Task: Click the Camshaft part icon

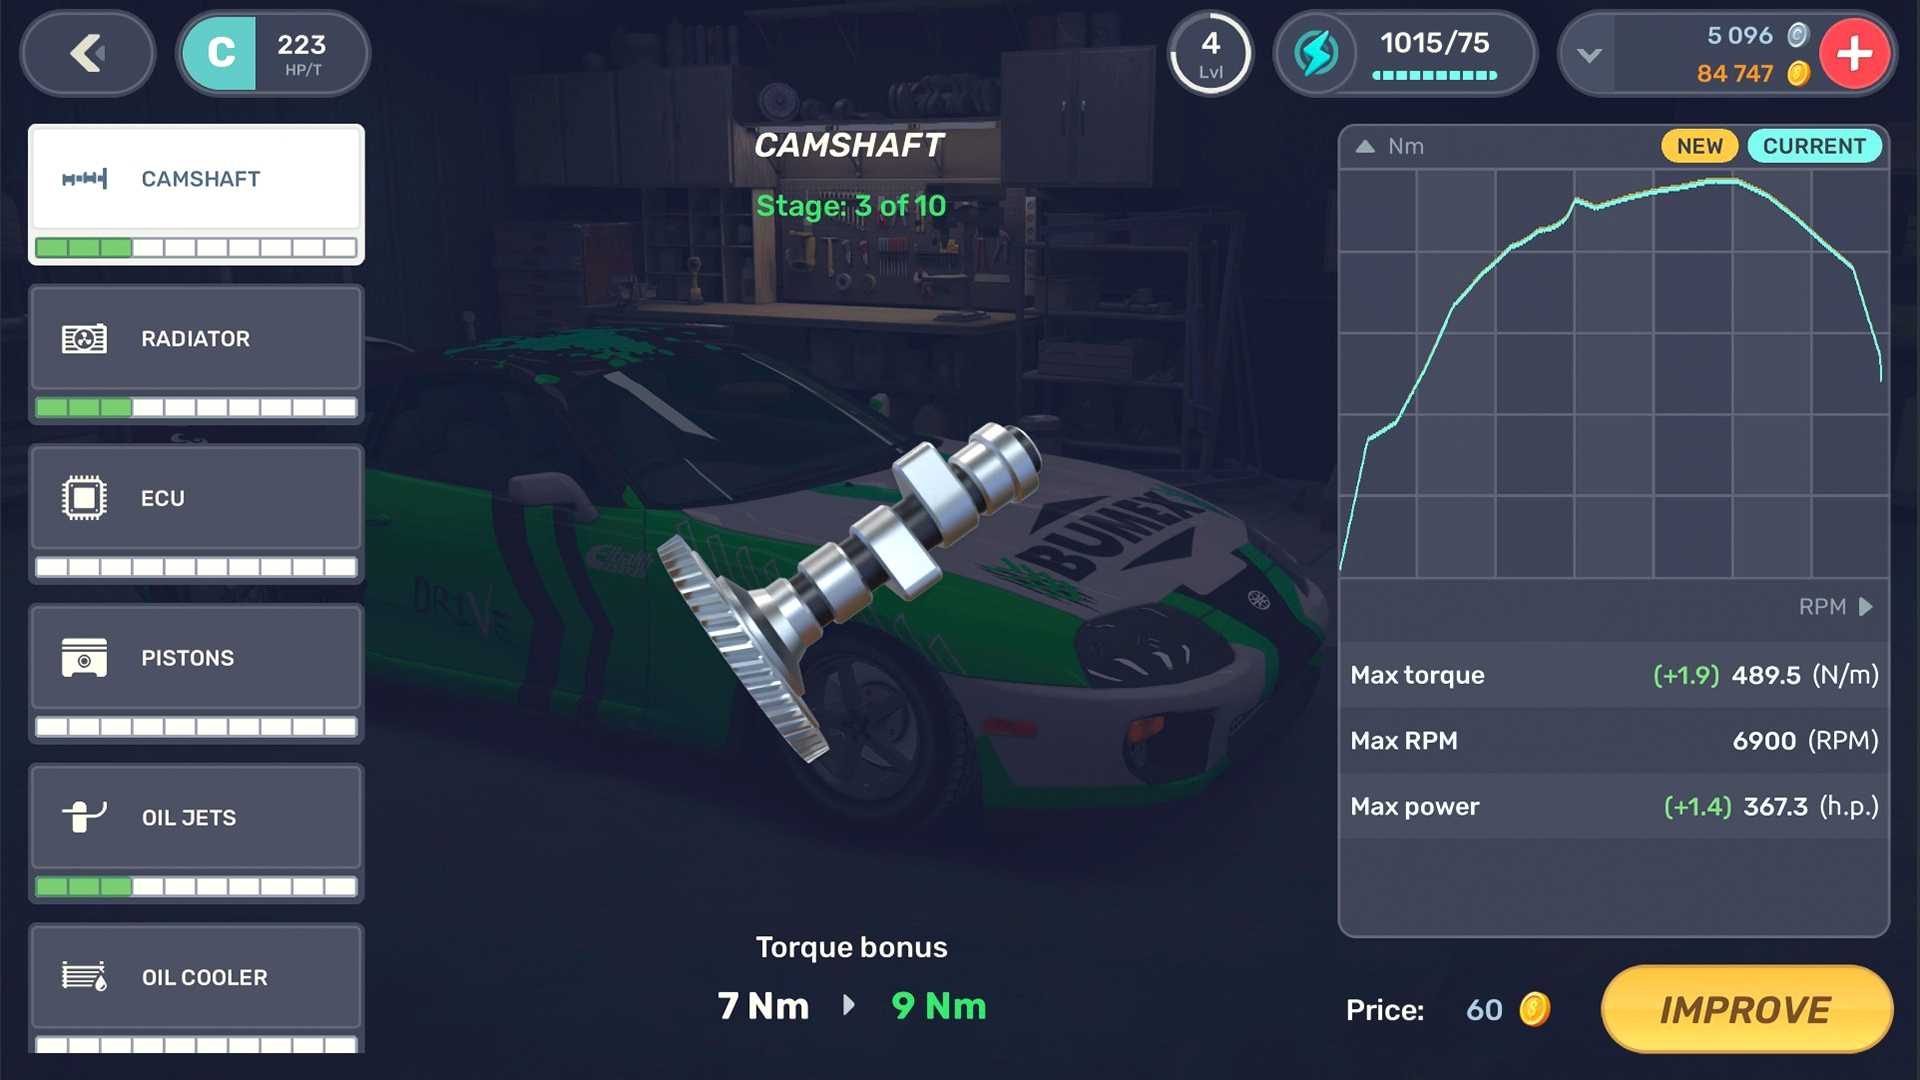Action: (83, 178)
